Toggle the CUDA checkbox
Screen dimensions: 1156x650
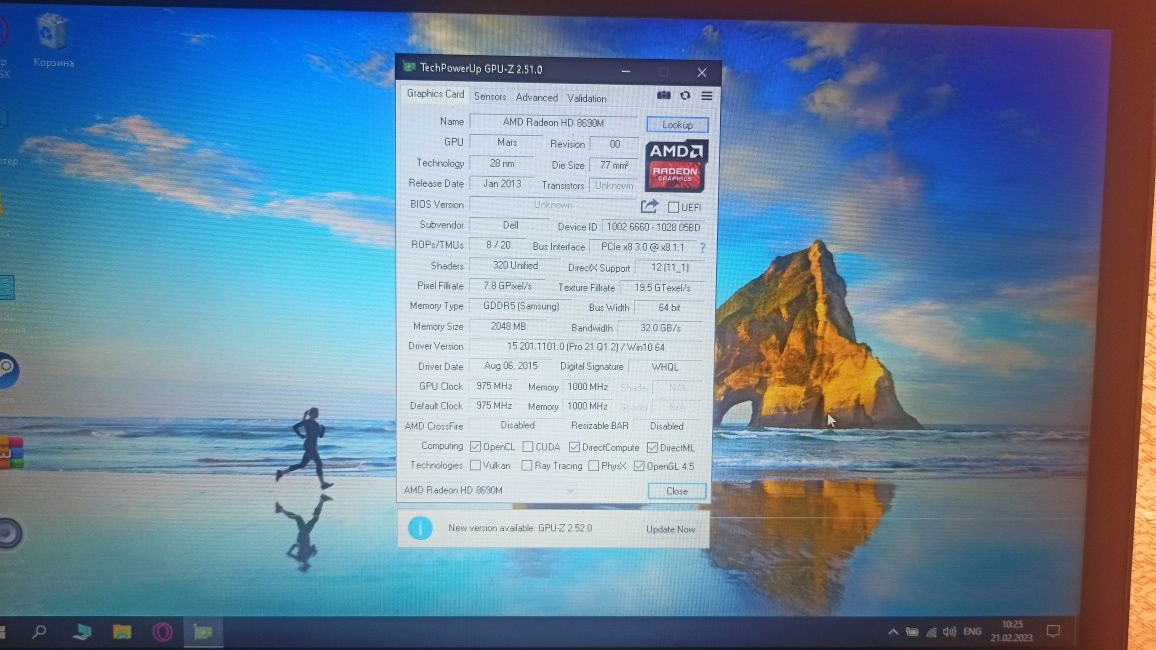pos(528,447)
